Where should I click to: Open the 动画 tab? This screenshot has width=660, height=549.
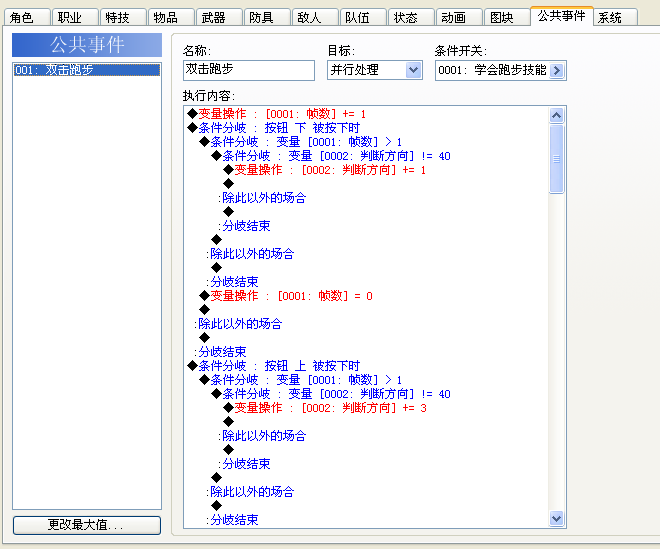point(459,17)
